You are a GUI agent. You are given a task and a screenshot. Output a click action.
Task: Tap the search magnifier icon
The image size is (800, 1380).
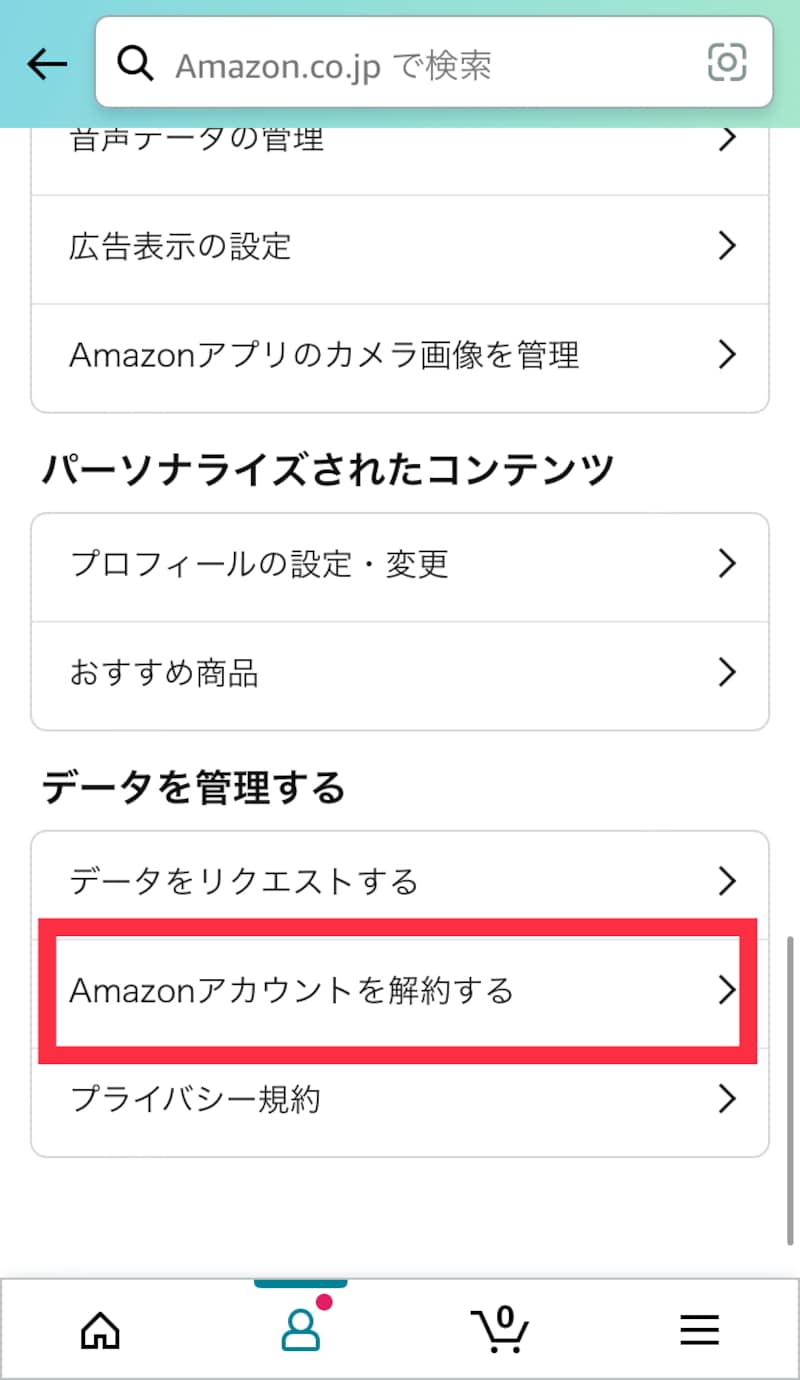(135, 65)
